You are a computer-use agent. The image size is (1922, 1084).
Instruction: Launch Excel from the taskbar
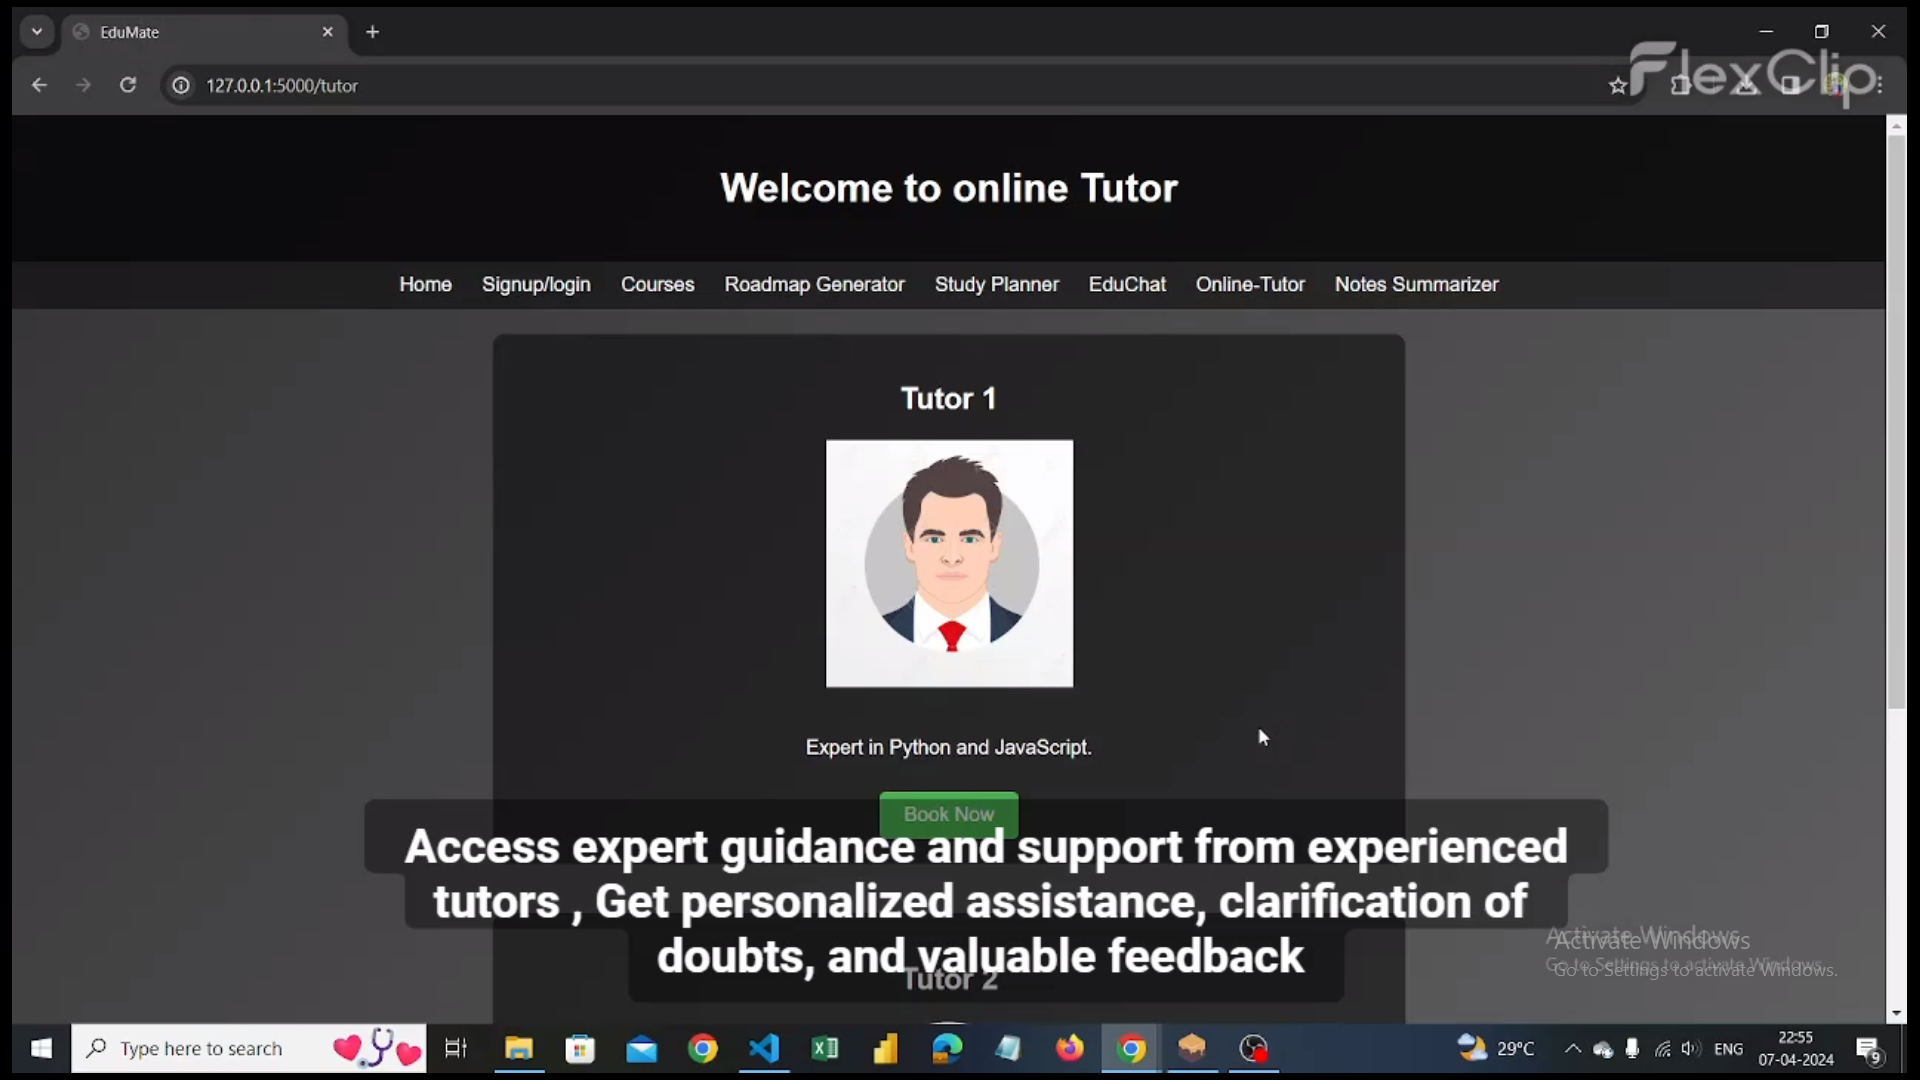(x=826, y=1050)
